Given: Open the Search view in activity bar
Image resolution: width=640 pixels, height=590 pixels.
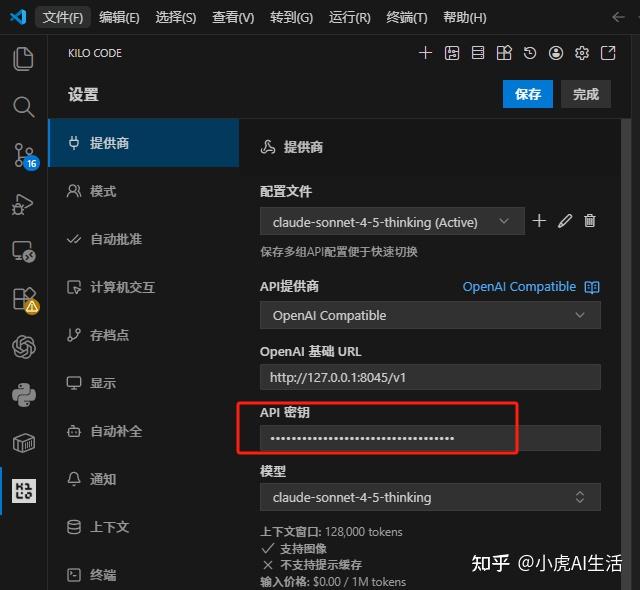Looking at the screenshot, I should coord(23,107).
